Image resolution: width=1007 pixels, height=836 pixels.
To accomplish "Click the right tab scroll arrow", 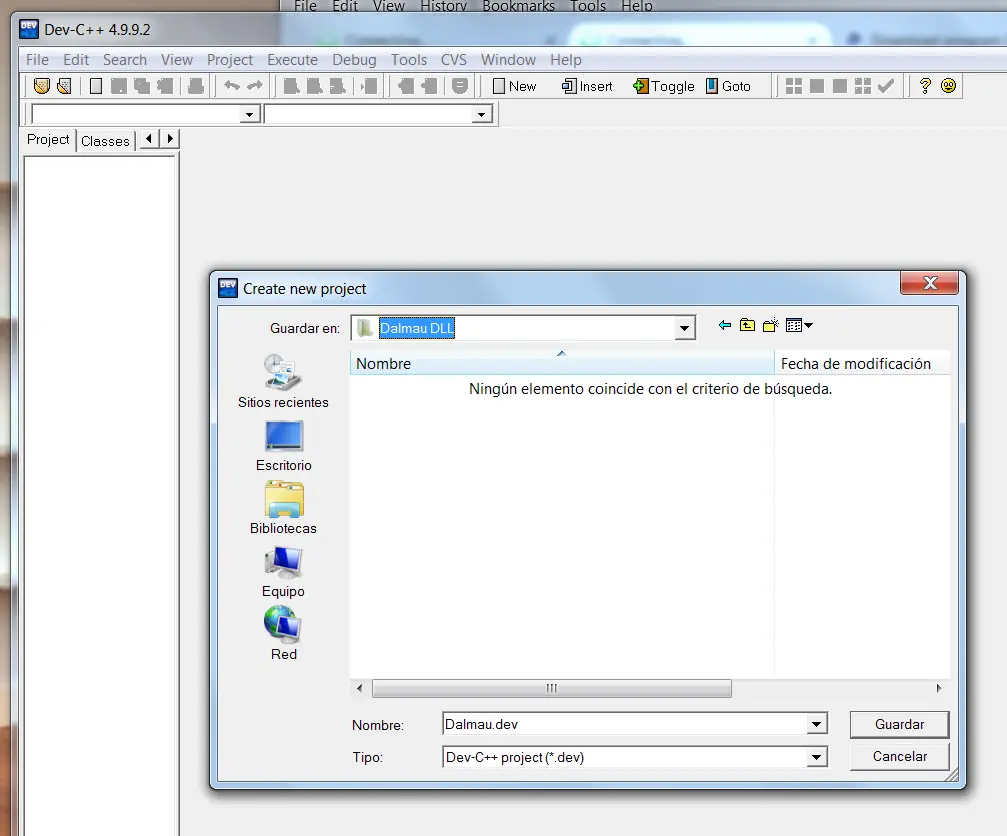I will (x=170, y=139).
